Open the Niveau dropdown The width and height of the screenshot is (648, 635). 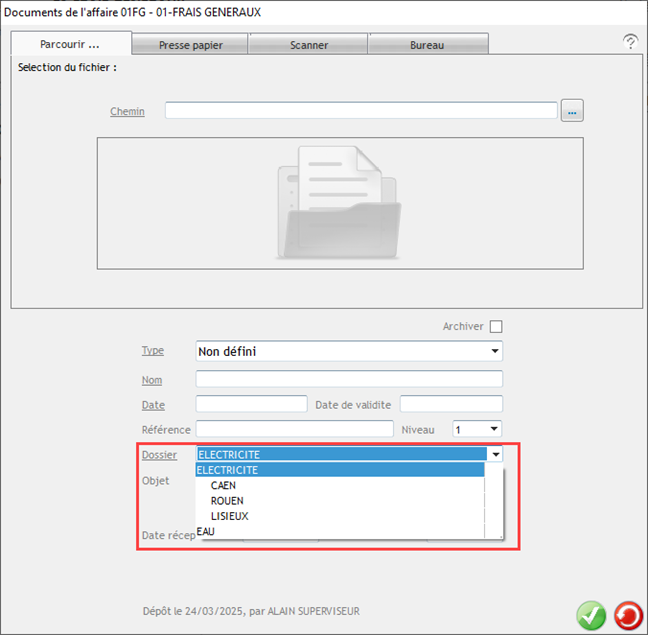[x=494, y=429]
